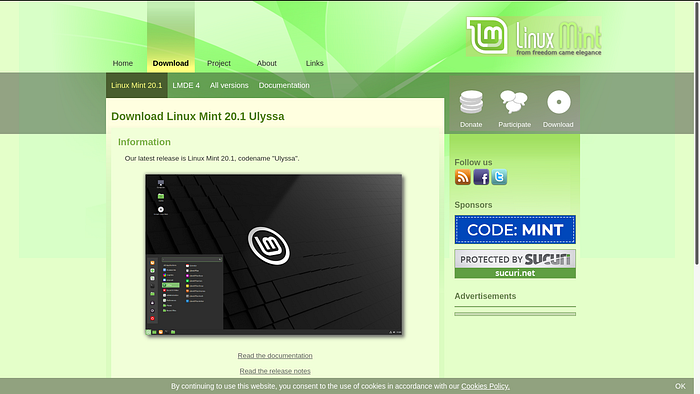The width and height of the screenshot is (700, 394).
Task: Click the Linux Mint logo
Action: (x=533, y=37)
